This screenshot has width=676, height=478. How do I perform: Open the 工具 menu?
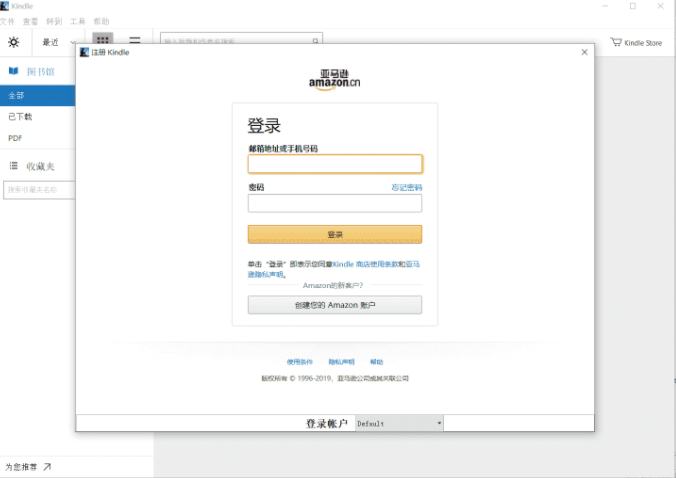coord(78,21)
